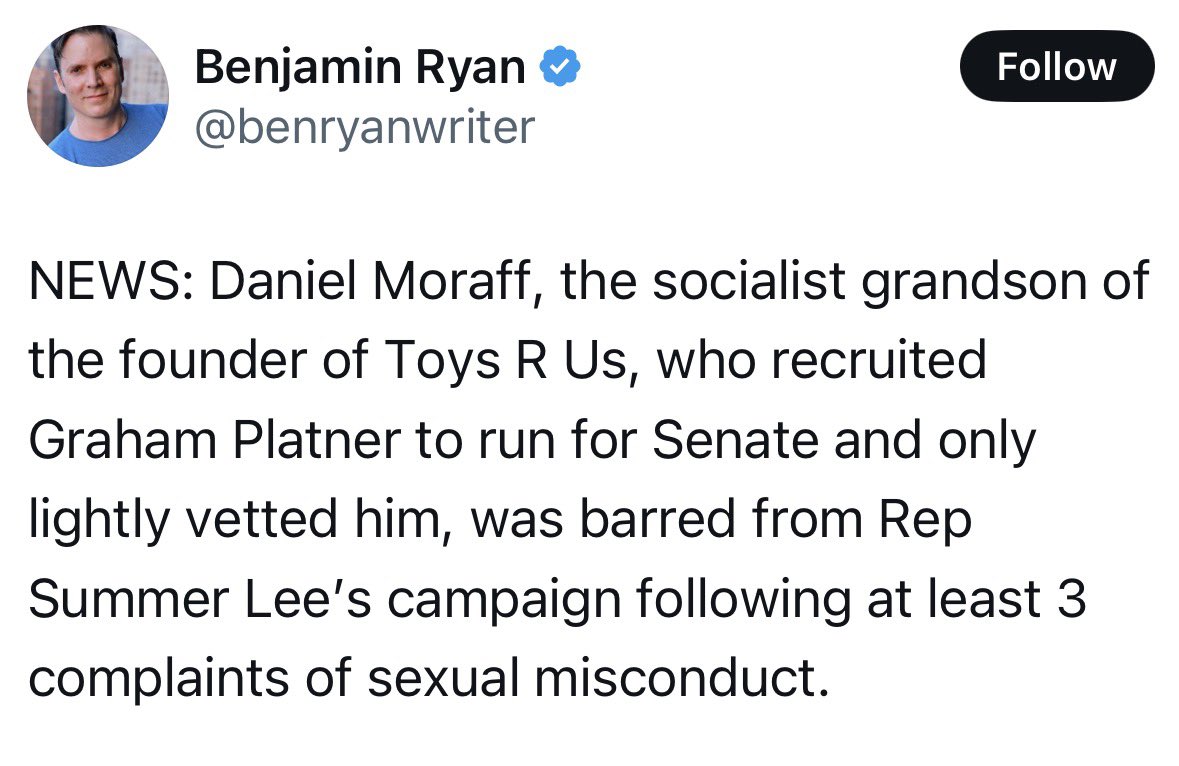Click the word complaints in tweet
The height and width of the screenshot is (766, 1179).
[158, 680]
